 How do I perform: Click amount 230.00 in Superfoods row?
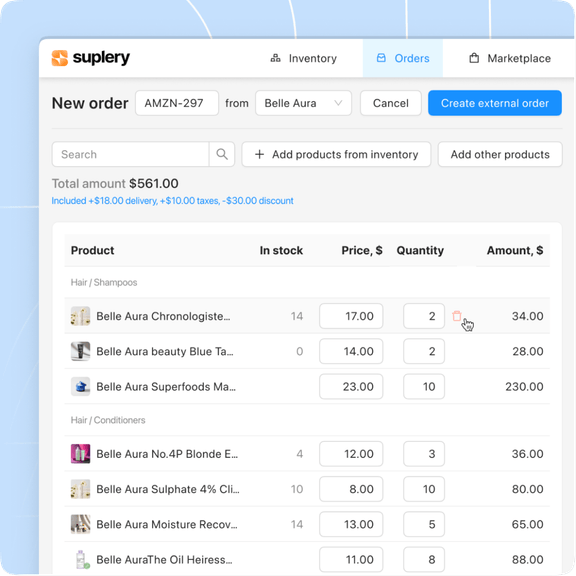click(524, 387)
